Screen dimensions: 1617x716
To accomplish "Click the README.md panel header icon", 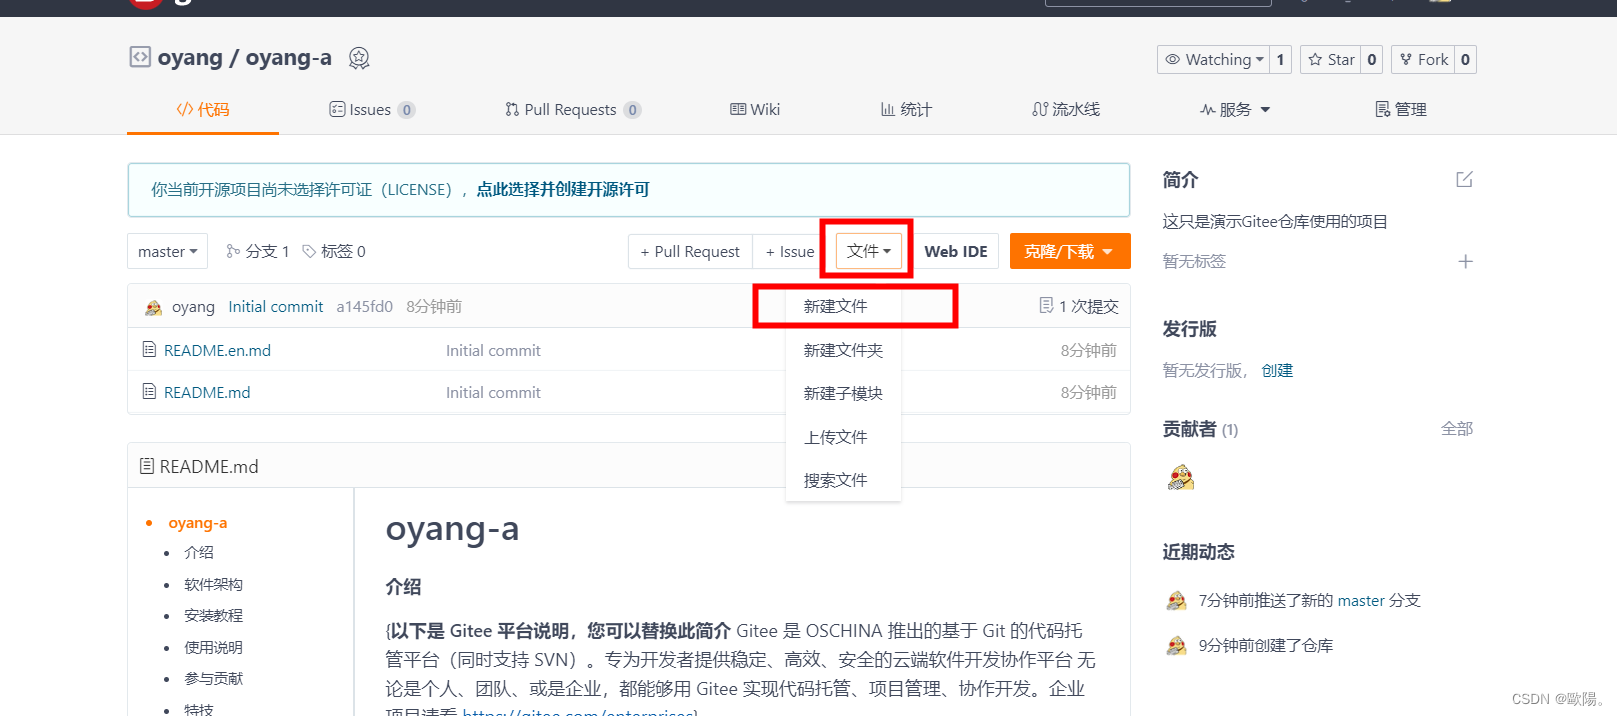I will (x=147, y=466).
